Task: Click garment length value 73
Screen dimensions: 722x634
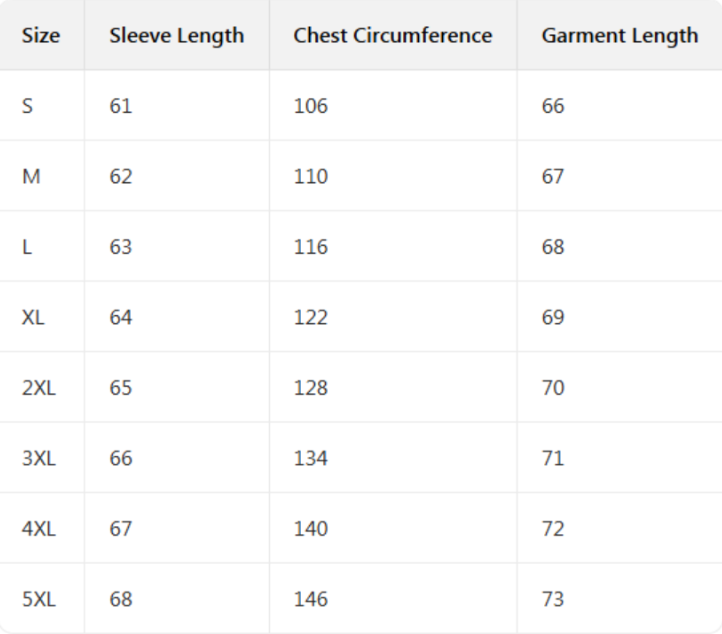Action: (x=553, y=599)
